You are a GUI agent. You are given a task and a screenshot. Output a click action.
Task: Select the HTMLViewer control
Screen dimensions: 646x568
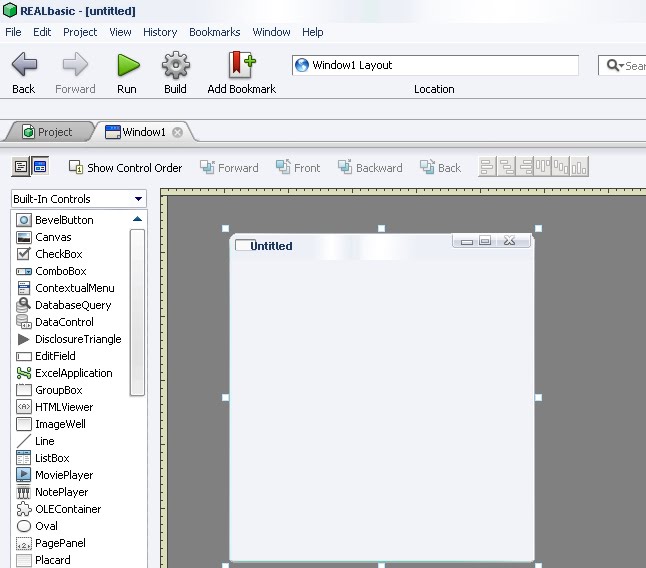coord(55,407)
